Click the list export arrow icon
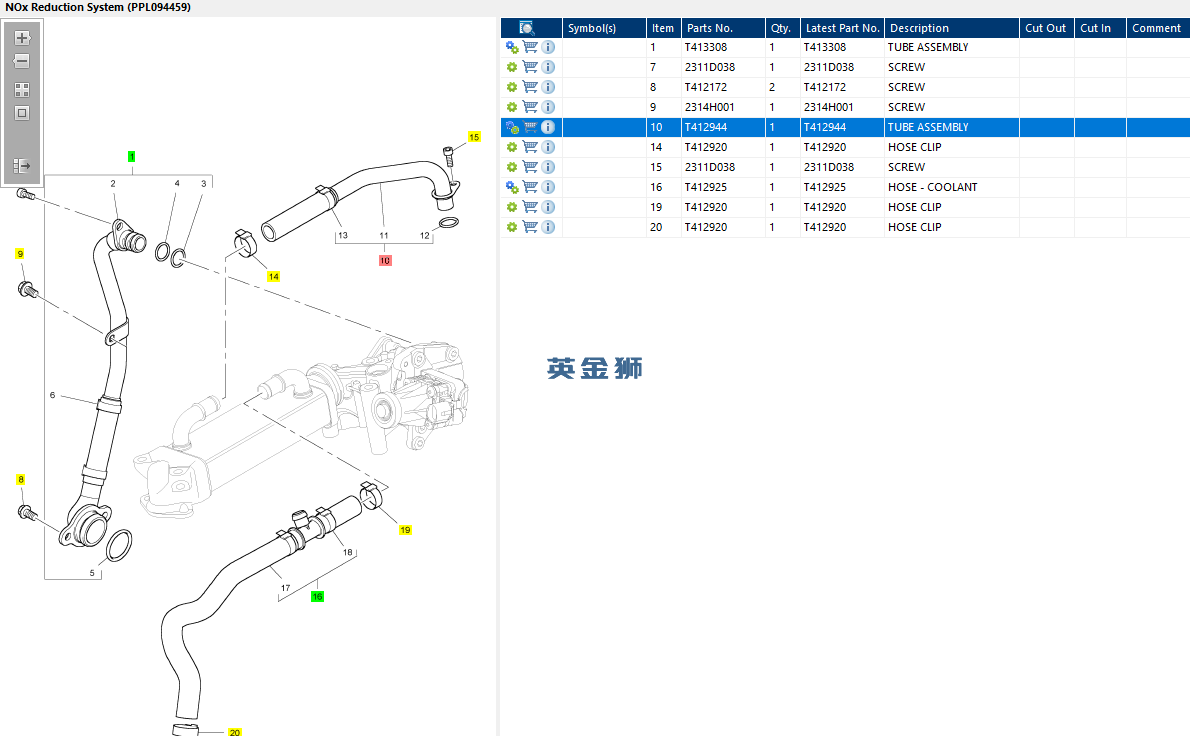 (x=22, y=165)
